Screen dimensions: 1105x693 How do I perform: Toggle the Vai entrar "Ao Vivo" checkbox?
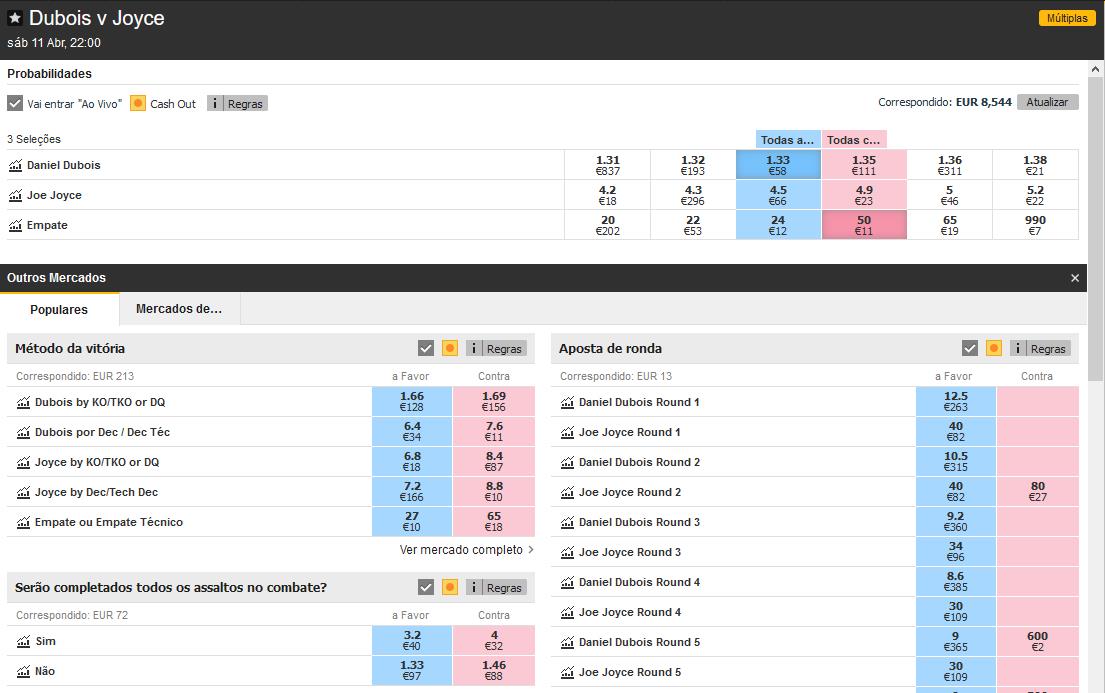point(15,104)
